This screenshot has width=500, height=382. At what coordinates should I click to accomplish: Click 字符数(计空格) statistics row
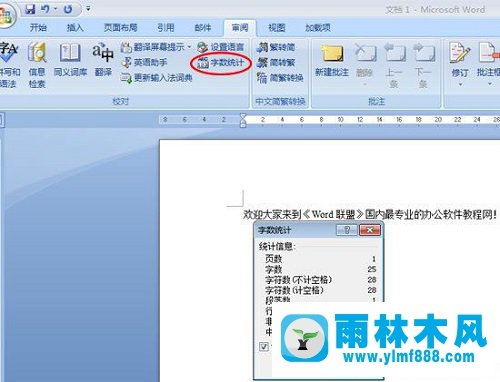point(321,290)
